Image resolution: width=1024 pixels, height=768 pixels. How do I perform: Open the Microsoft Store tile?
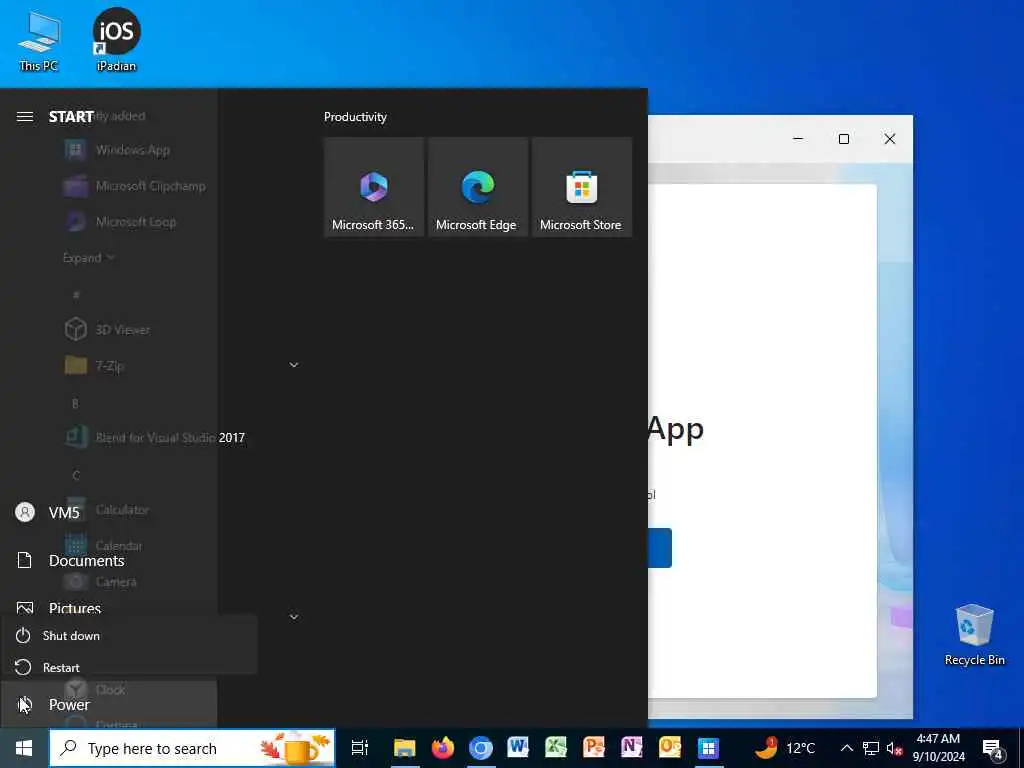pyautogui.click(x=581, y=187)
